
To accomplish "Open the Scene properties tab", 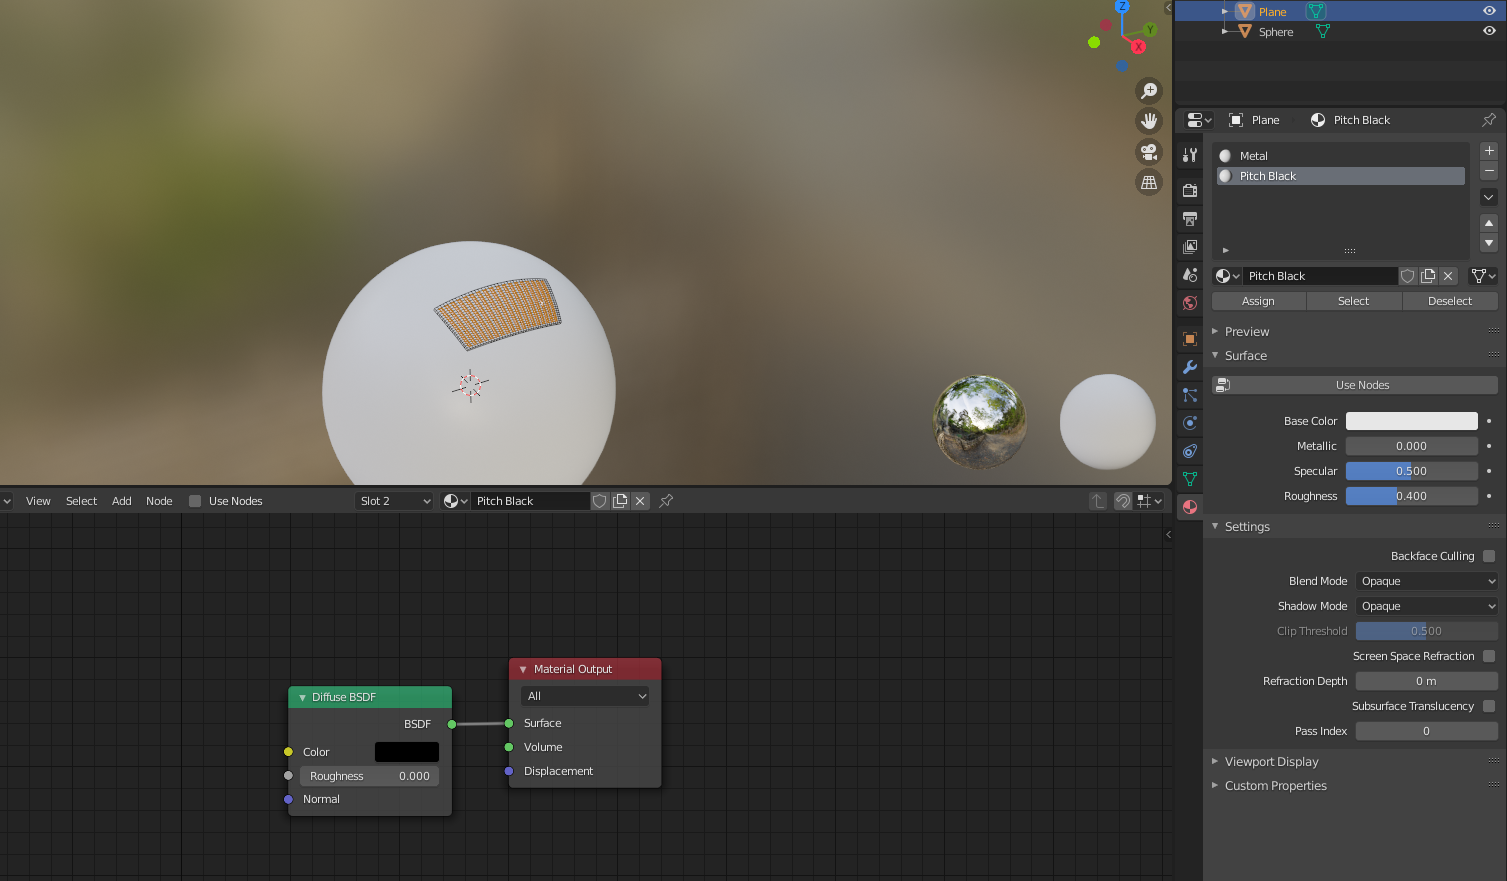I will pos(1190,274).
